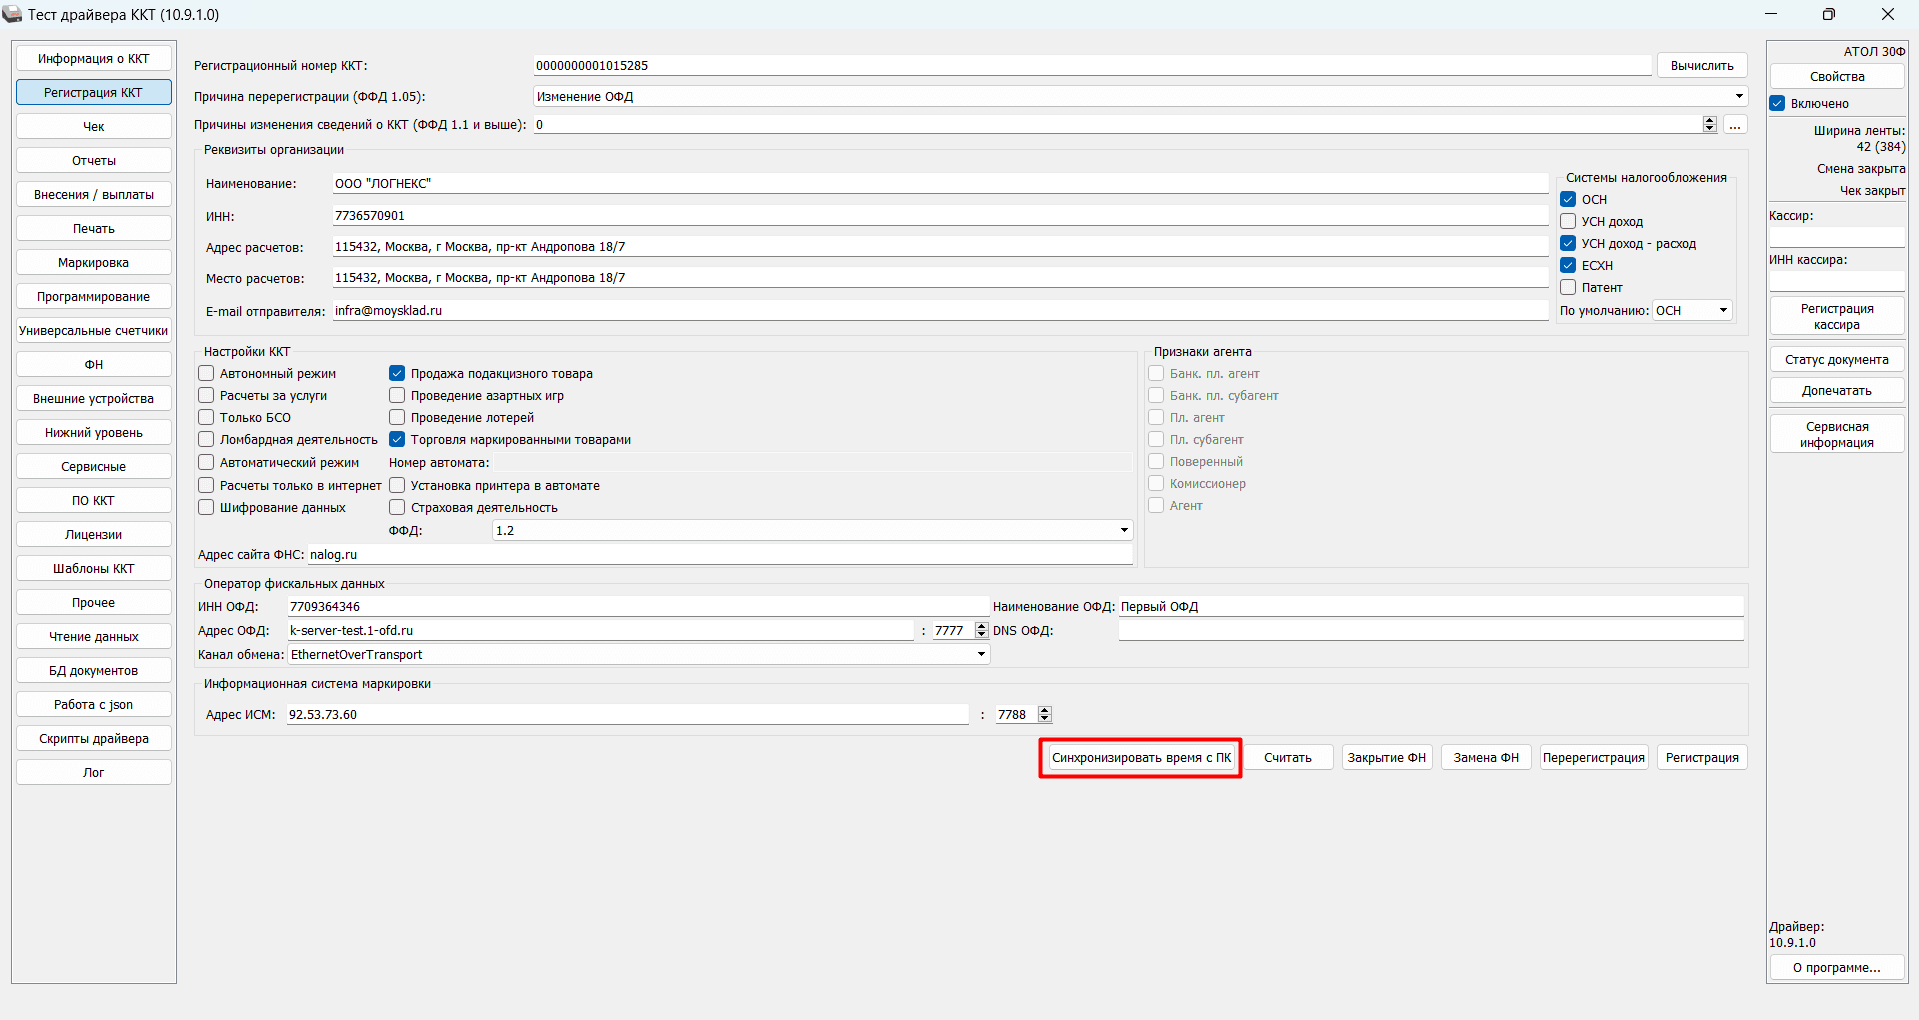Increase the ISM port 7788 with spinner

pos(1045,710)
